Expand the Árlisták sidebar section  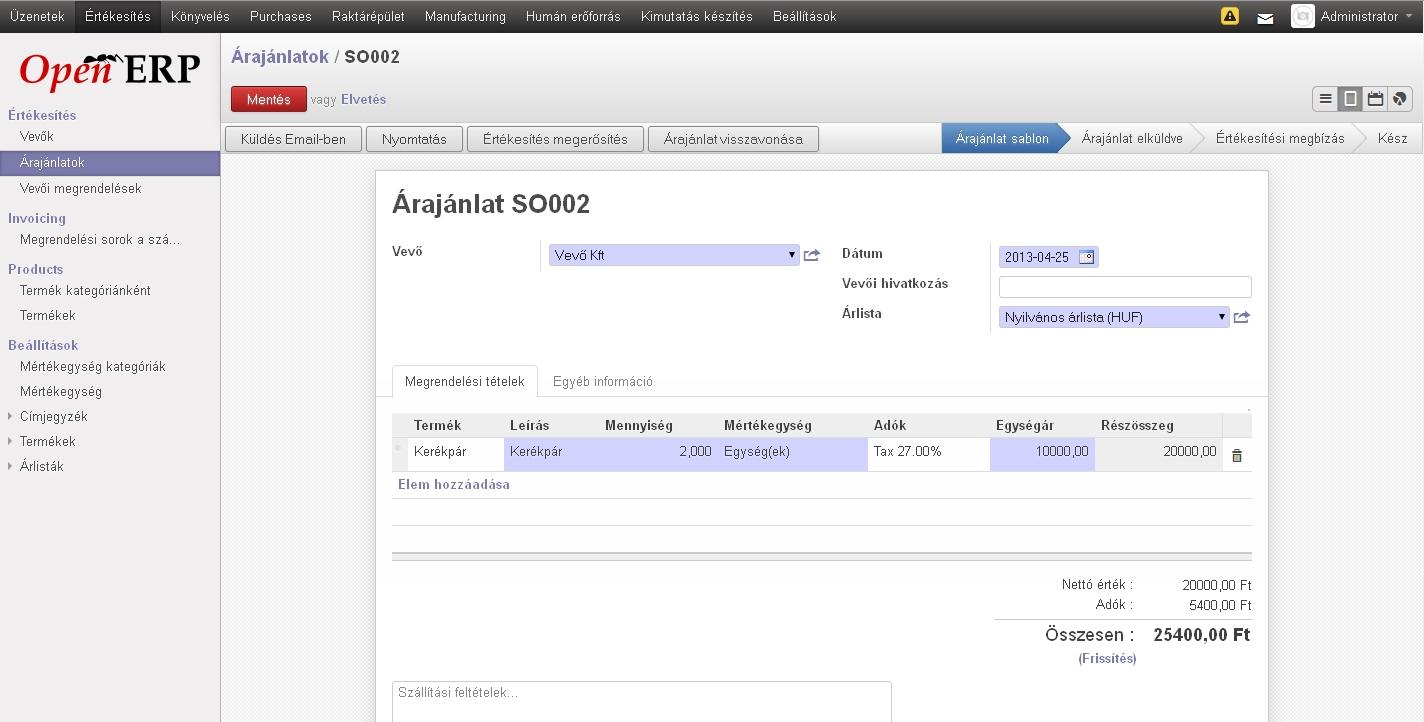41,466
